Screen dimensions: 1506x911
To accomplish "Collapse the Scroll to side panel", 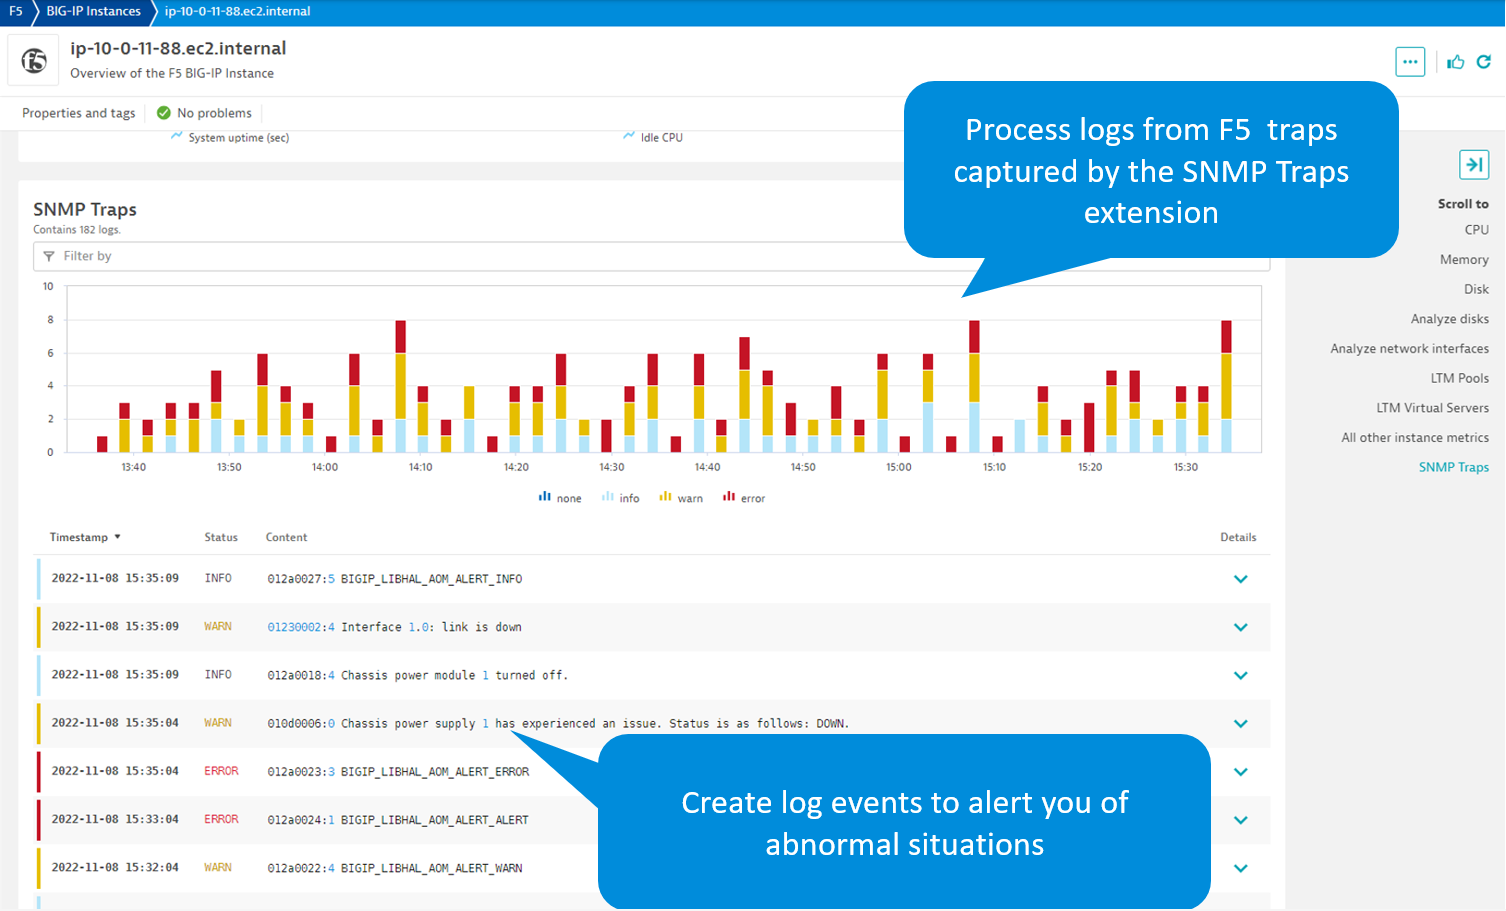I will coord(1474,165).
